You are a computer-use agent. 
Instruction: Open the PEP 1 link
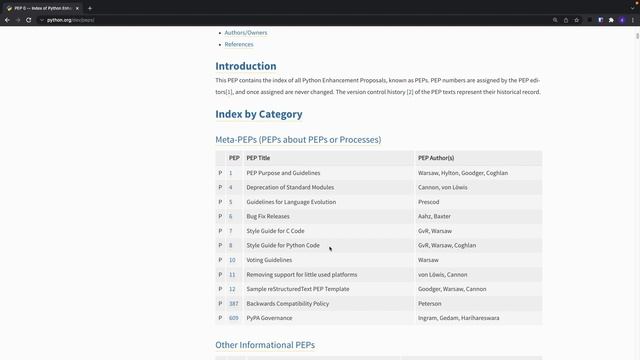(x=231, y=173)
